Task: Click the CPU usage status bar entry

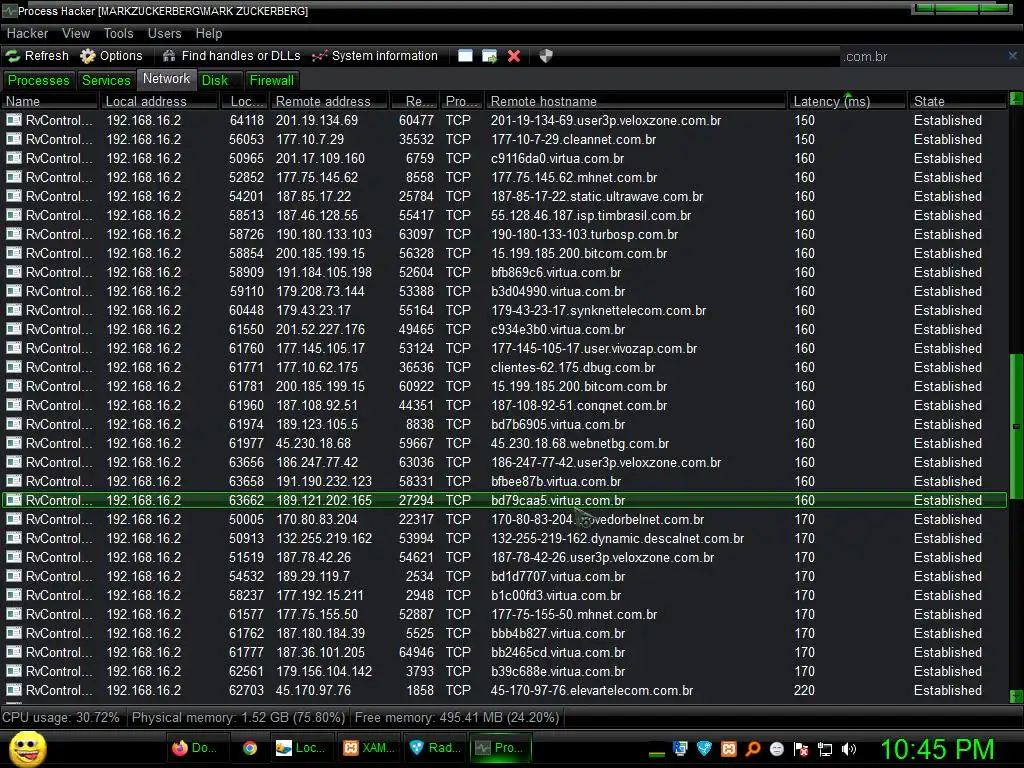Action: point(61,717)
